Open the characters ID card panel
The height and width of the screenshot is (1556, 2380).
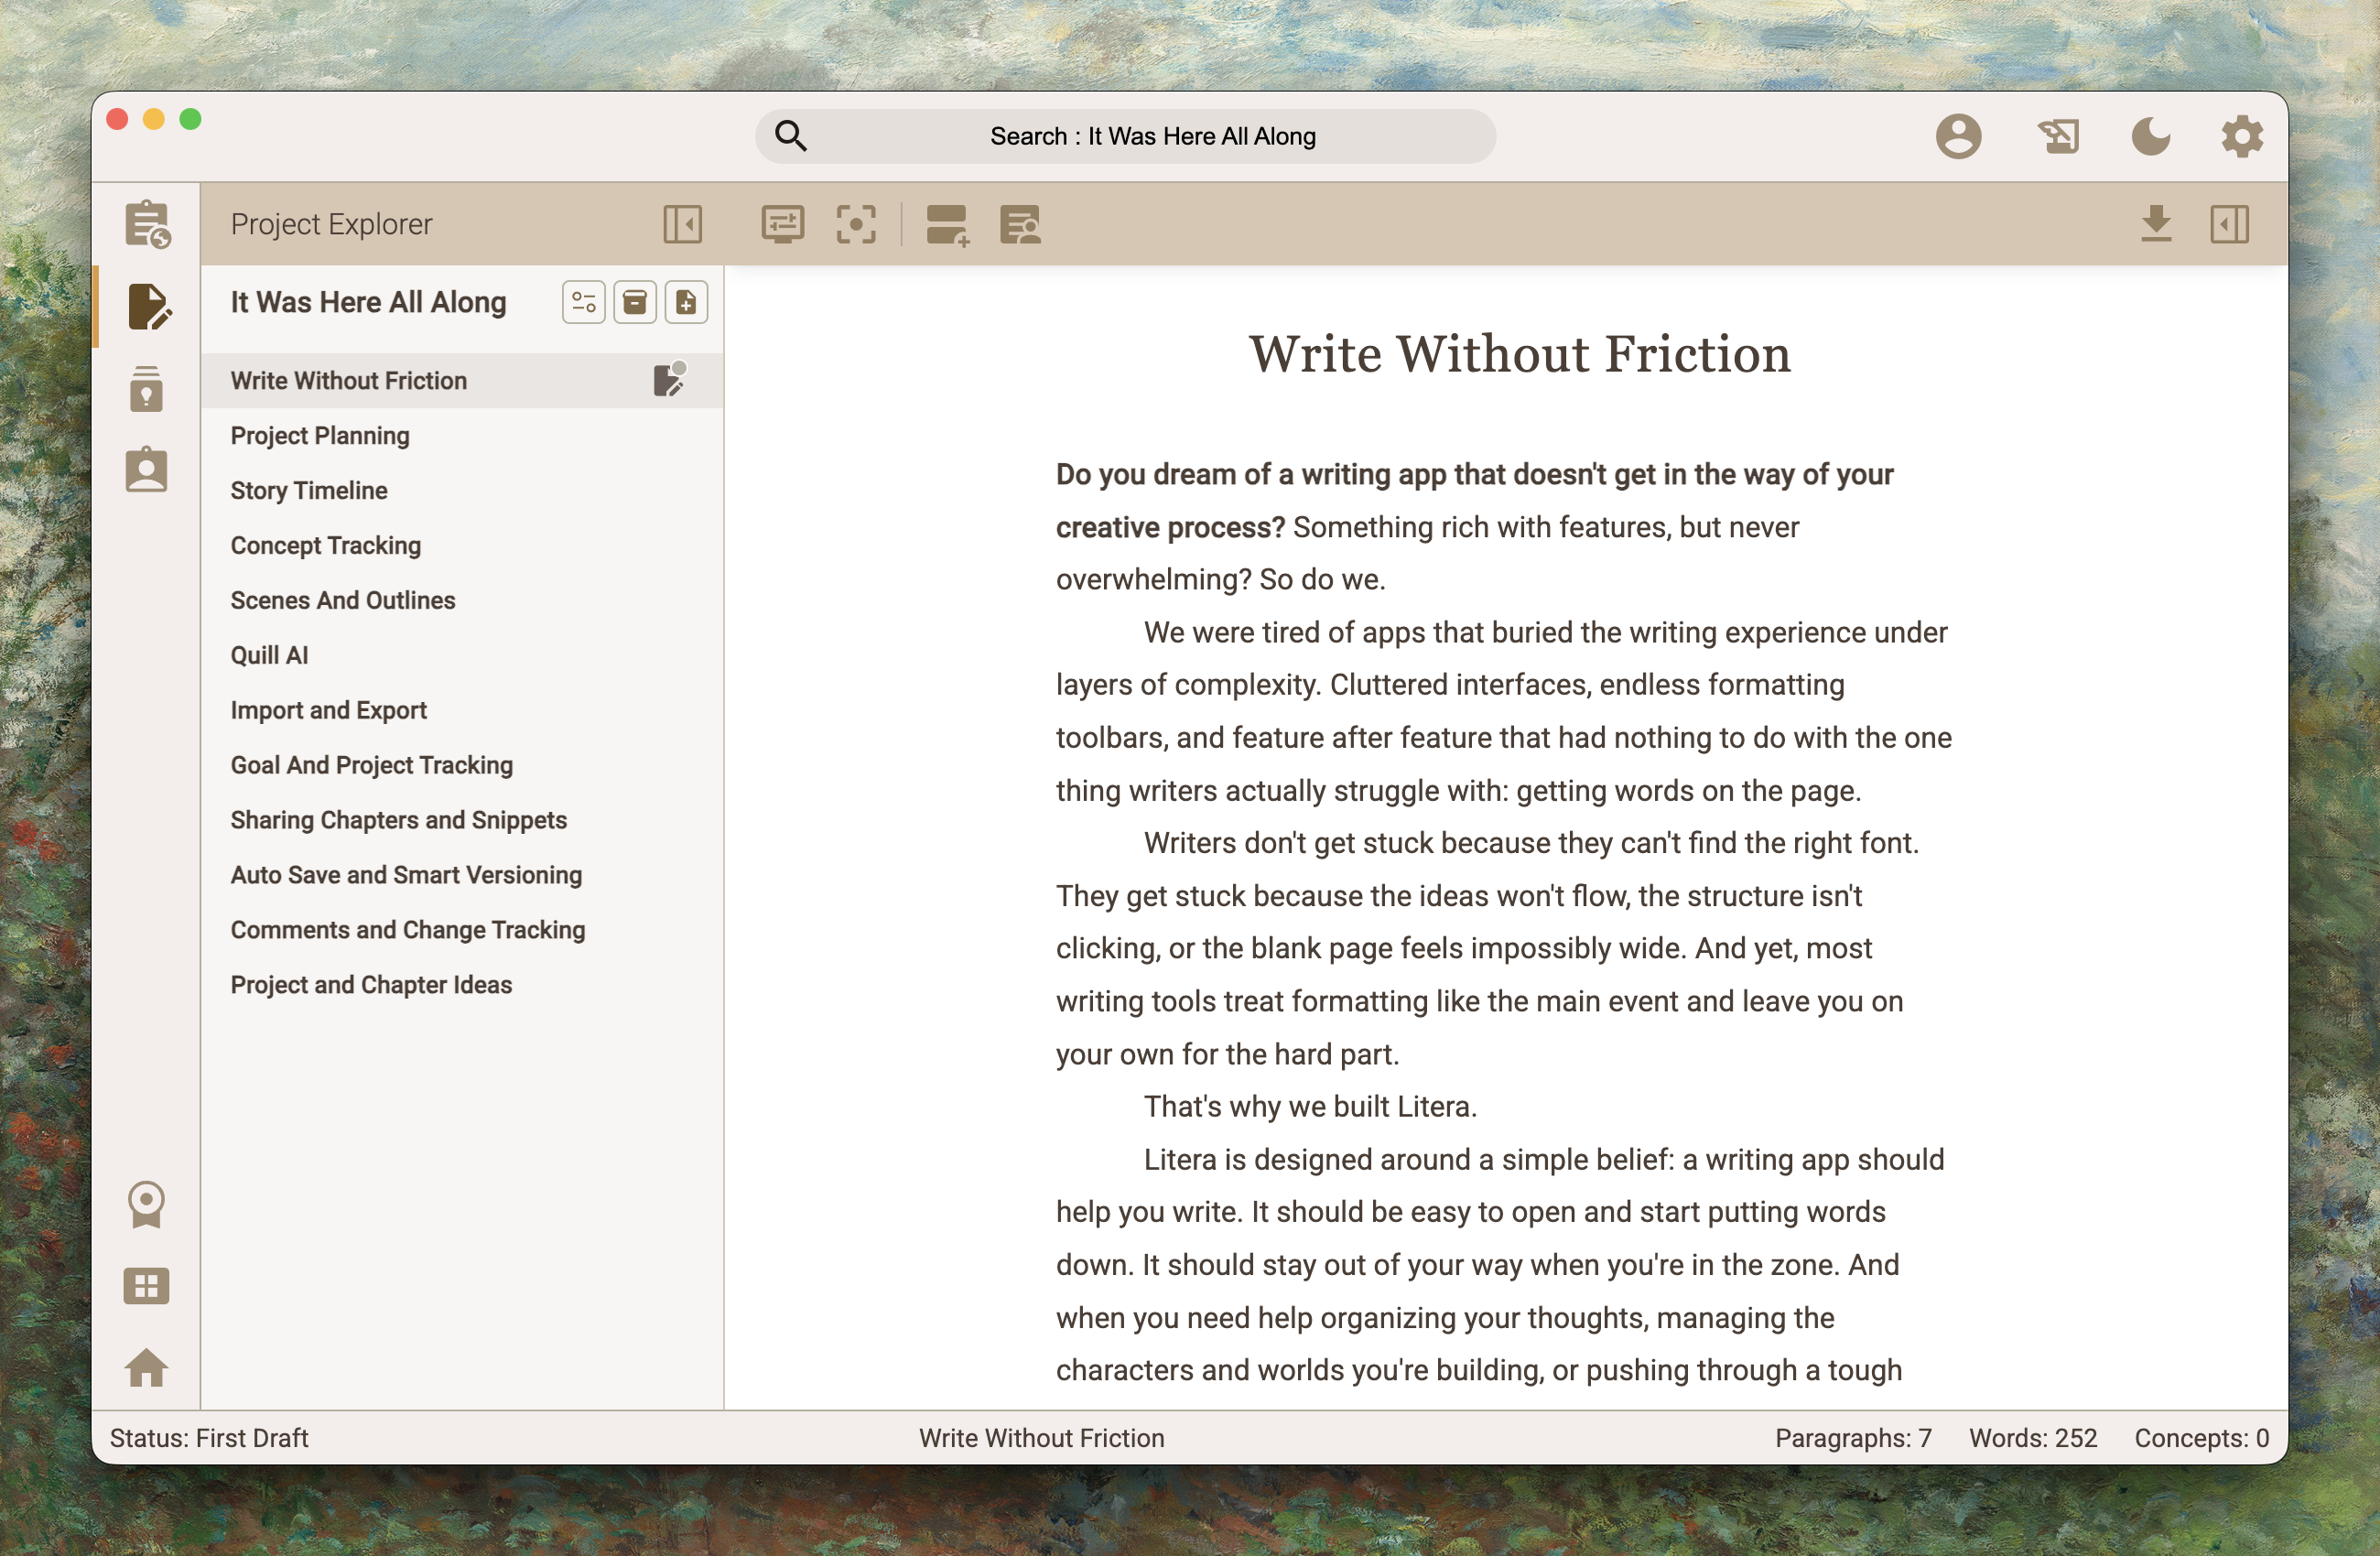point(147,469)
